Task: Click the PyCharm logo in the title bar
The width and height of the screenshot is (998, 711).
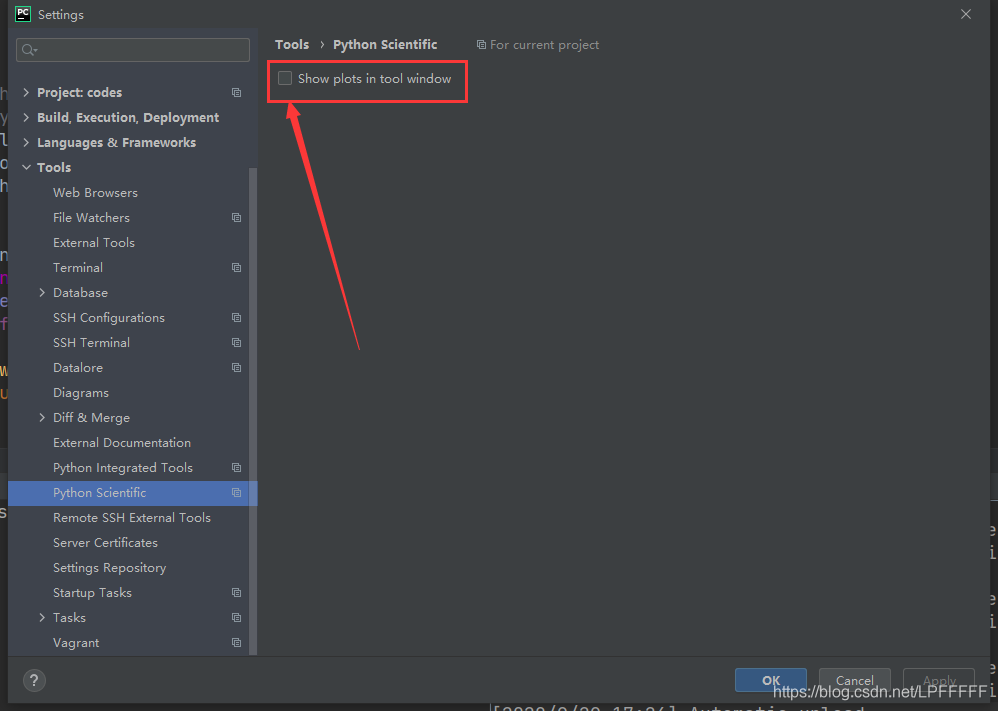Action: 23,14
